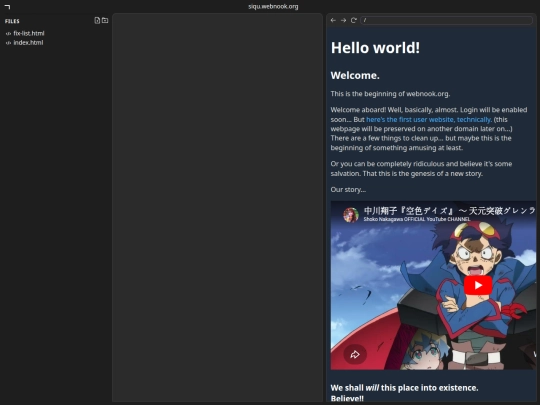Click the siqu.webnook.org title
The image size is (540, 405).
point(273,7)
